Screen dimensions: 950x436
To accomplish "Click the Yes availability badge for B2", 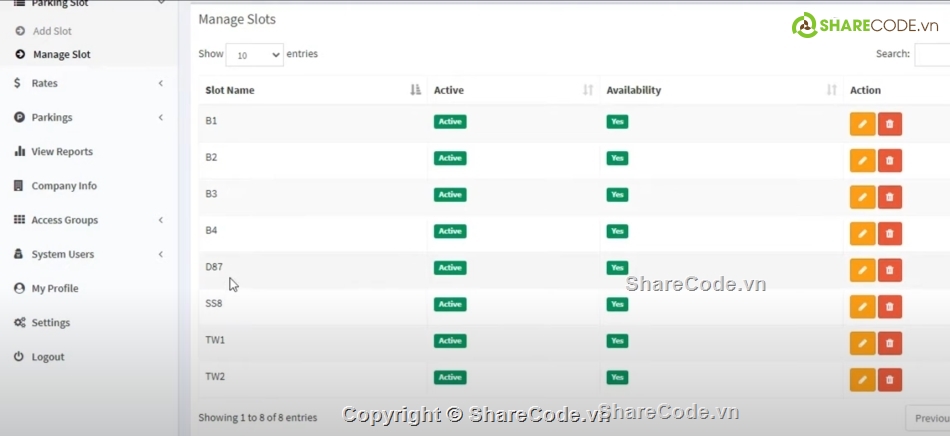I will click(x=617, y=158).
